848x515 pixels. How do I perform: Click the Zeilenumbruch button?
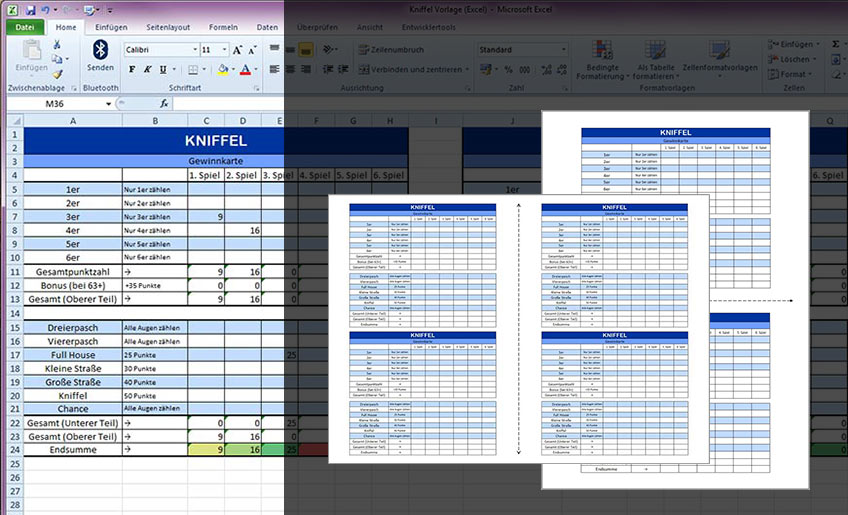click(392, 50)
